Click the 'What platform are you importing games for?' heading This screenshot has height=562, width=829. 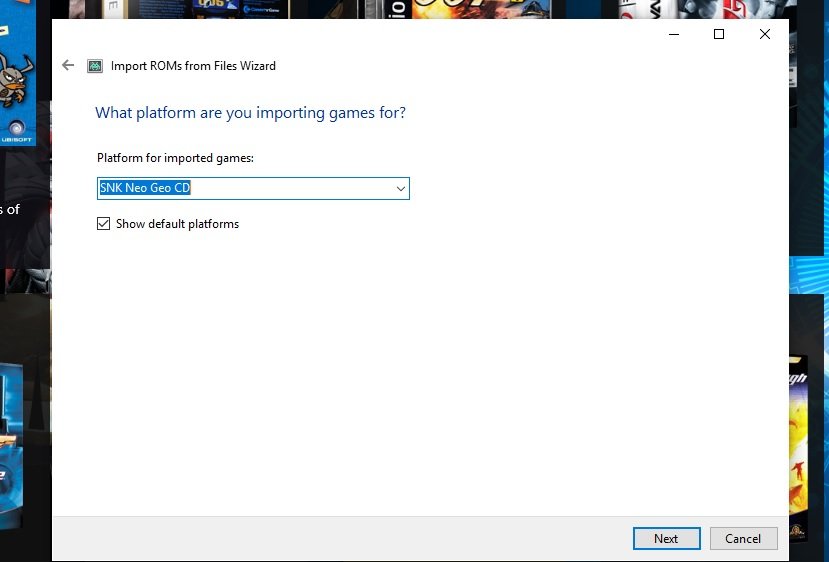pyautogui.click(x=251, y=113)
